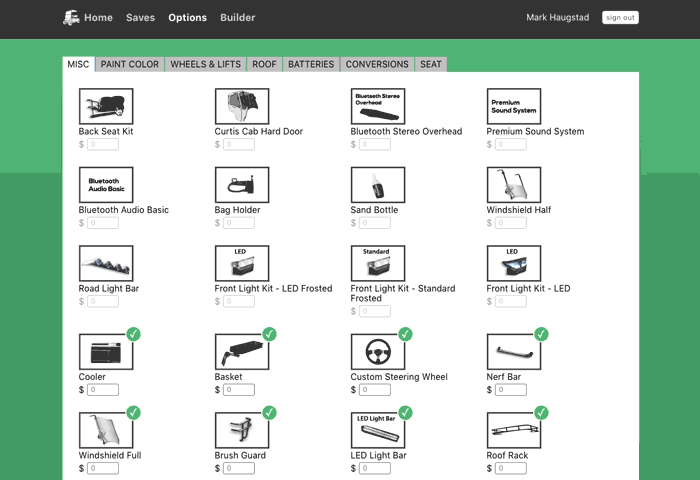The height and width of the screenshot is (480, 700).
Task: Focus the Brush Guard price field
Action: click(x=239, y=468)
